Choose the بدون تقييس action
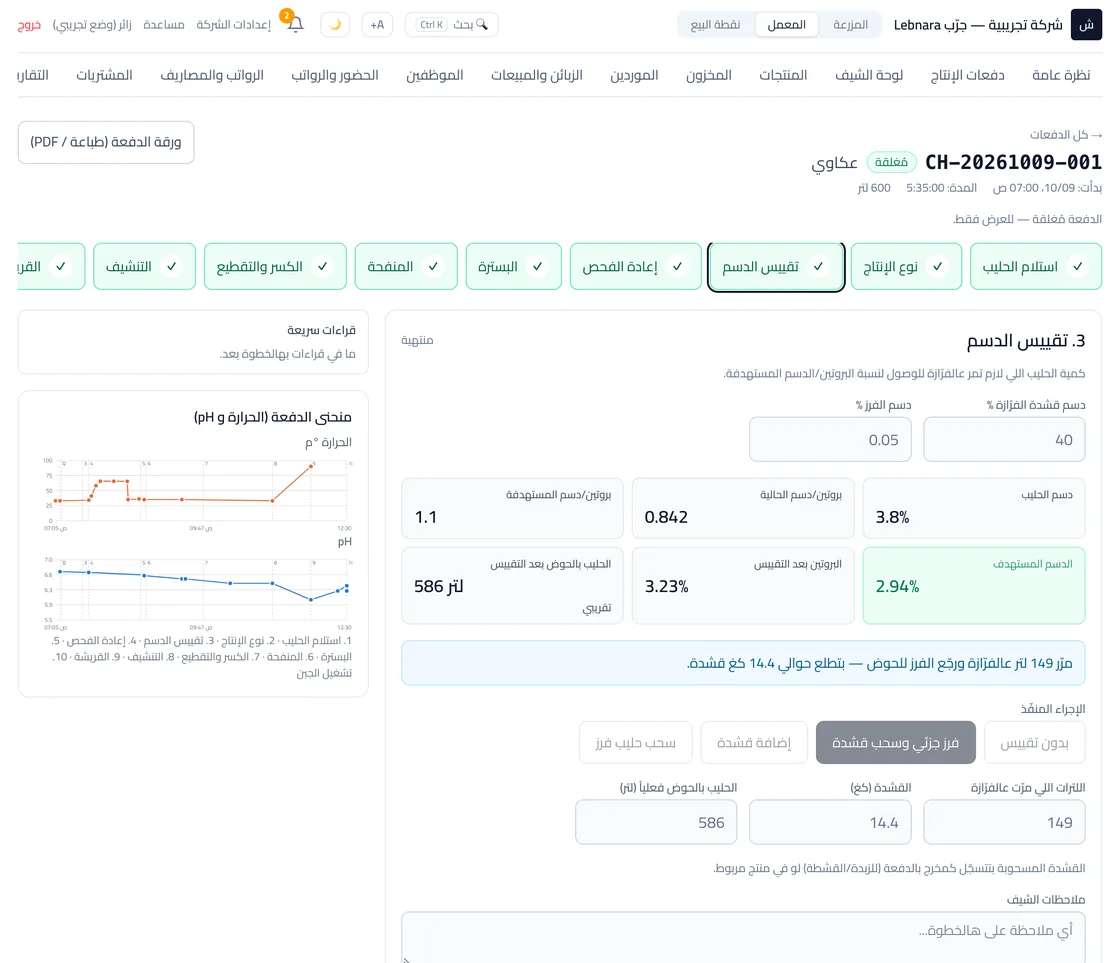Screen dimensions: 1120x963 [x=1034, y=743]
